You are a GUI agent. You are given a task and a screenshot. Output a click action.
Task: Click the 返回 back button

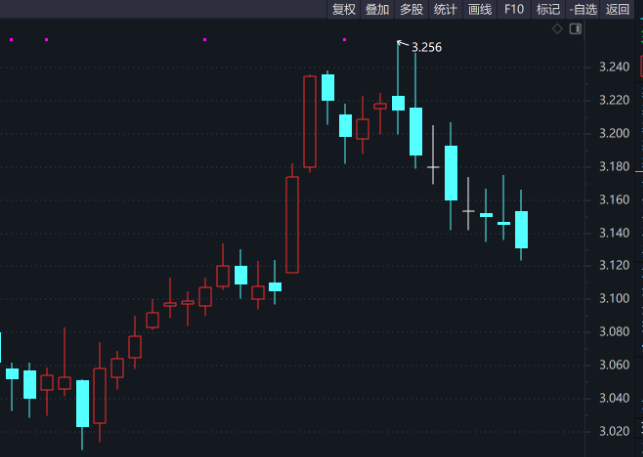(x=617, y=9)
